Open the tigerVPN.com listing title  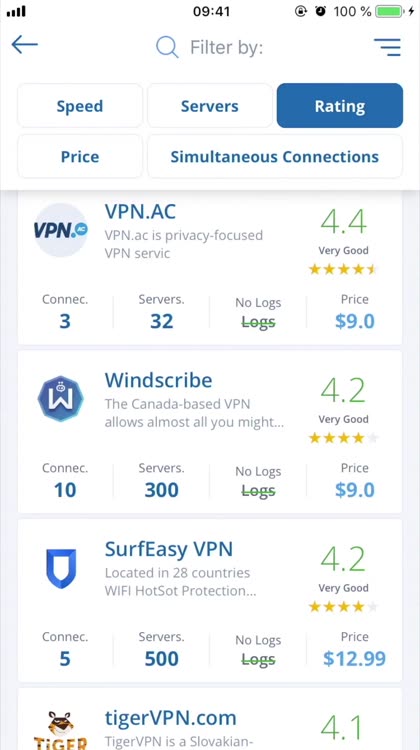(x=171, y=717)
